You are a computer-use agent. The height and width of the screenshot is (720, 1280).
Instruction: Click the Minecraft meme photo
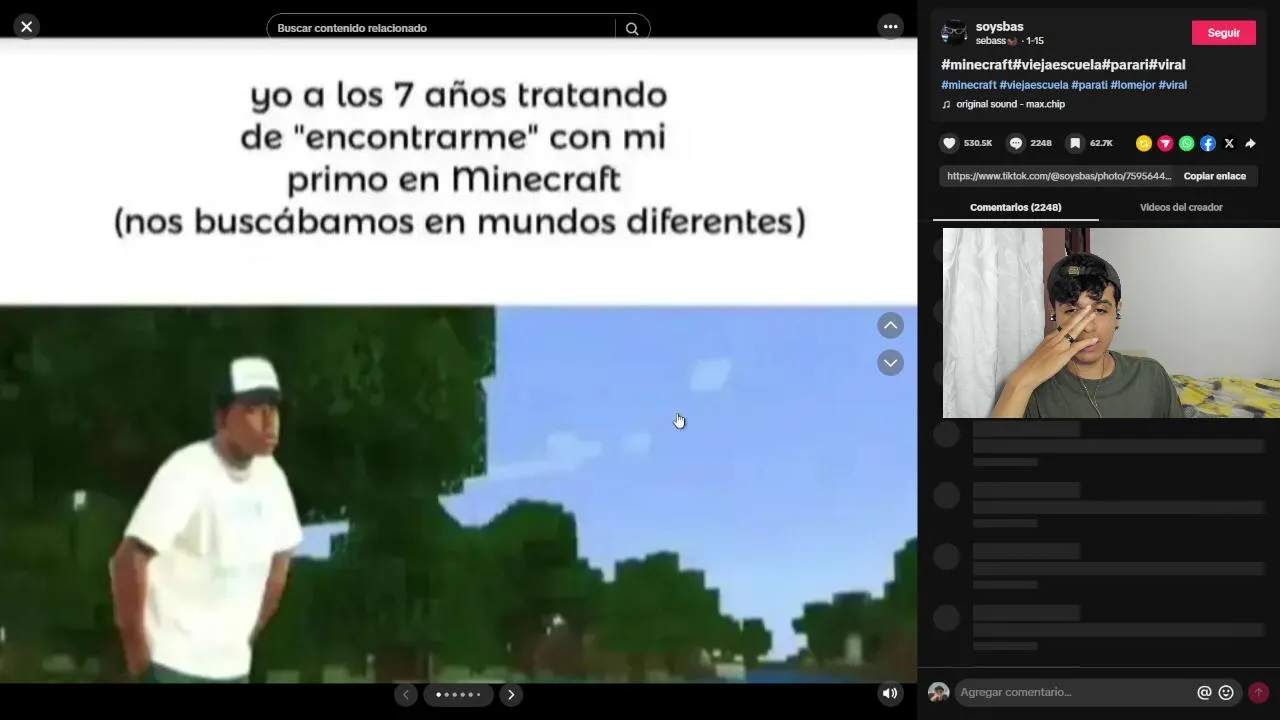(458, 361)
